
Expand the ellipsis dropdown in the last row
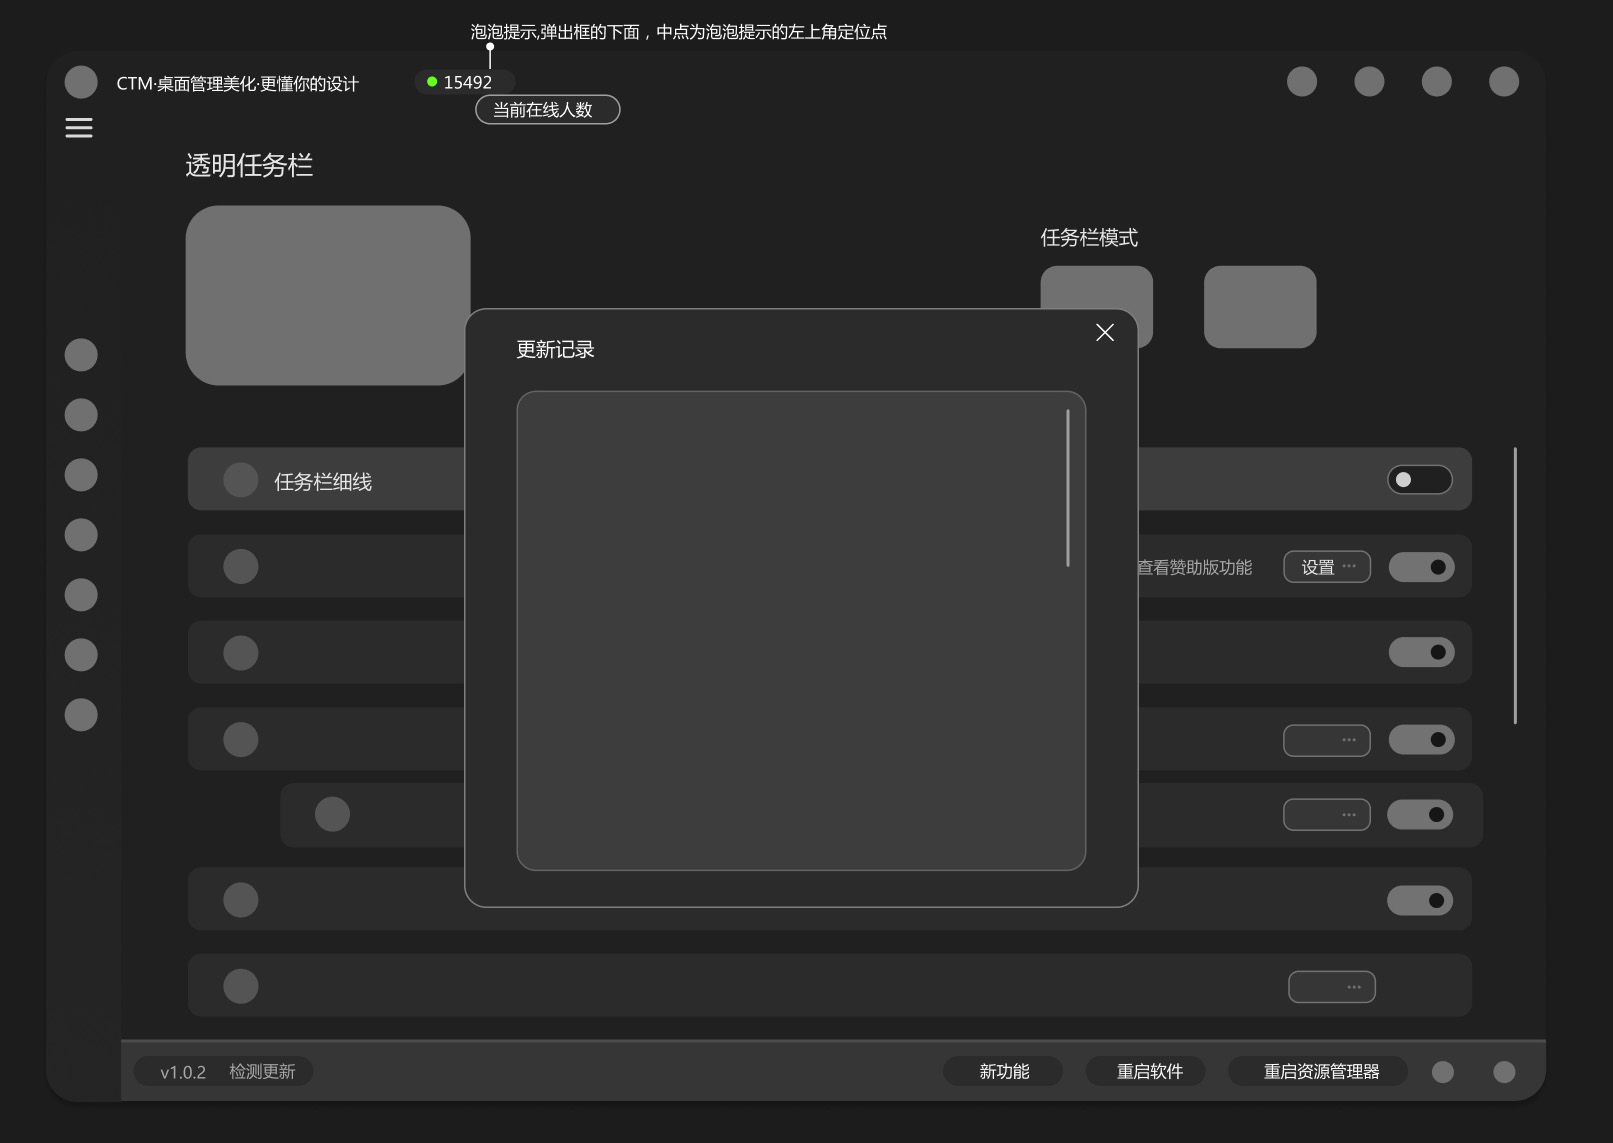pos(1331,987)
